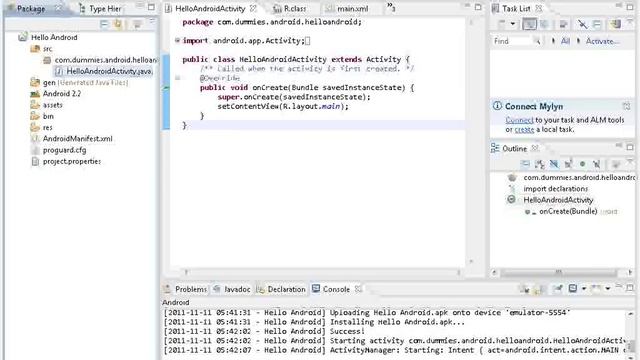Image resolution: width=640 pixels, height=360 pixels.
Task: Collapse all in Package Explorer toolbar
Action: 104,24
